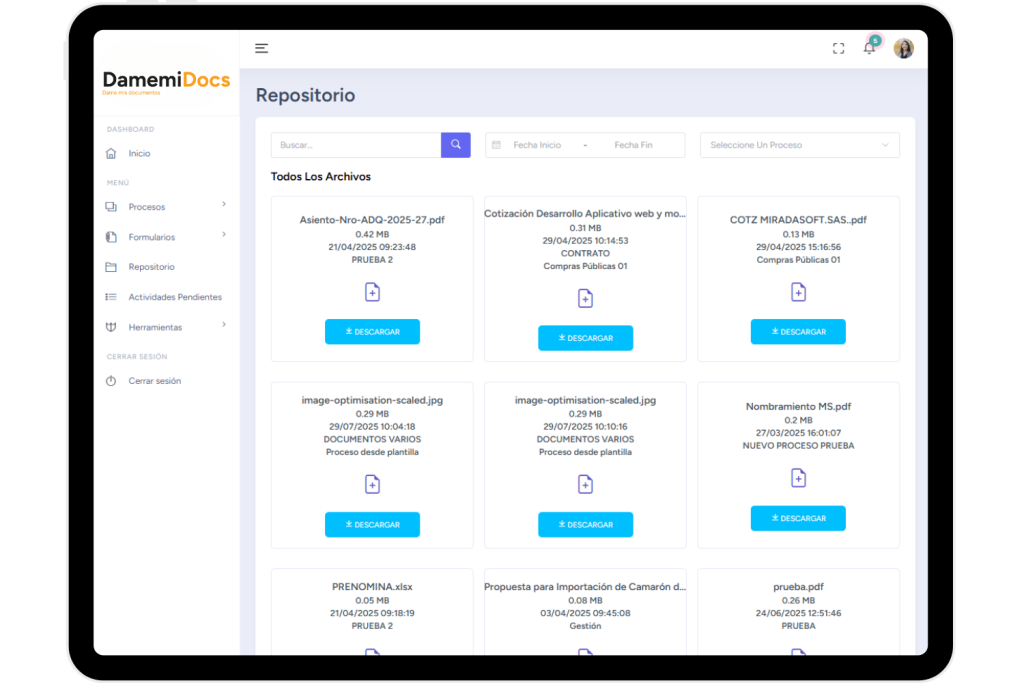1024x683 pixels.
Task: Click file icon for COTZ MIRADASOFT.SAS..pdf
Action: (x=798, y=292)
